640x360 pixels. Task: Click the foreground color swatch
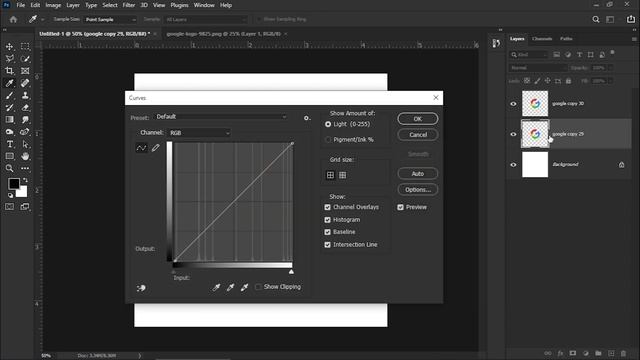(14, 184)
